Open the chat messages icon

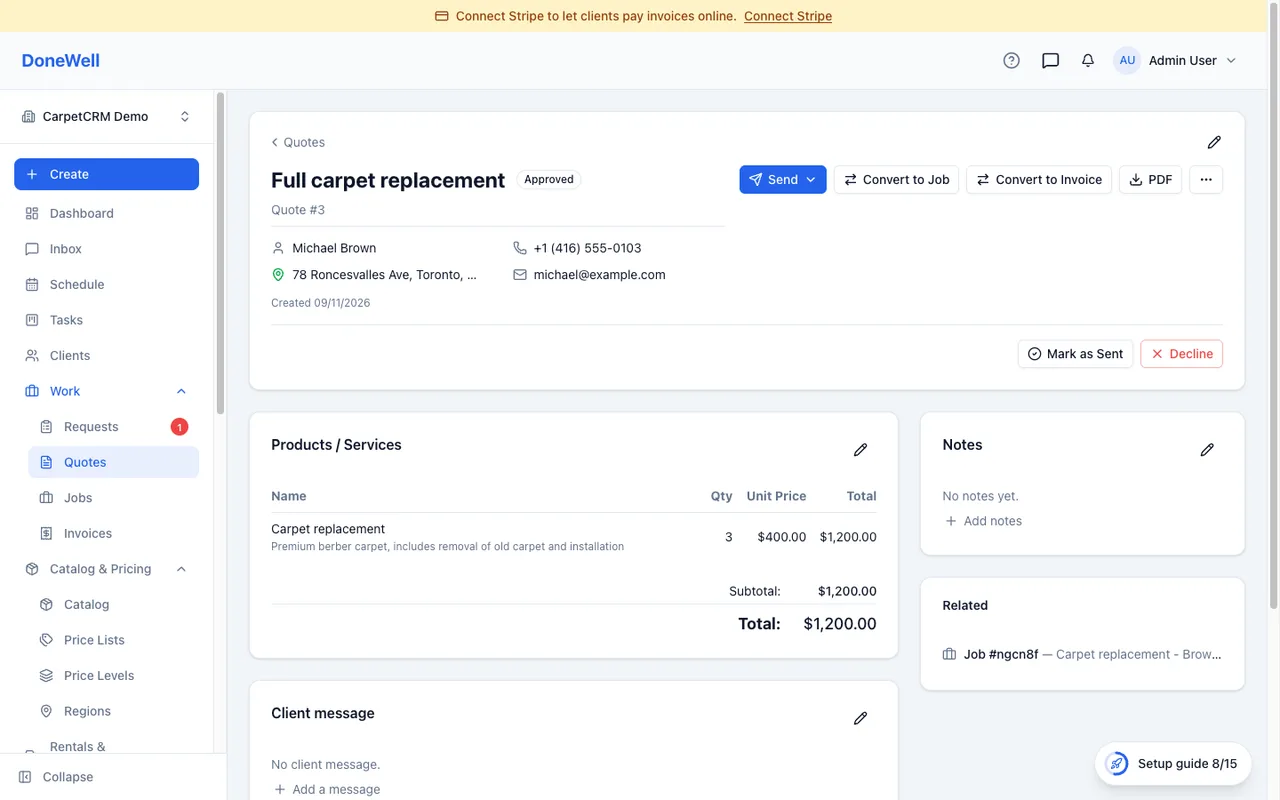tap(1050, 61)
